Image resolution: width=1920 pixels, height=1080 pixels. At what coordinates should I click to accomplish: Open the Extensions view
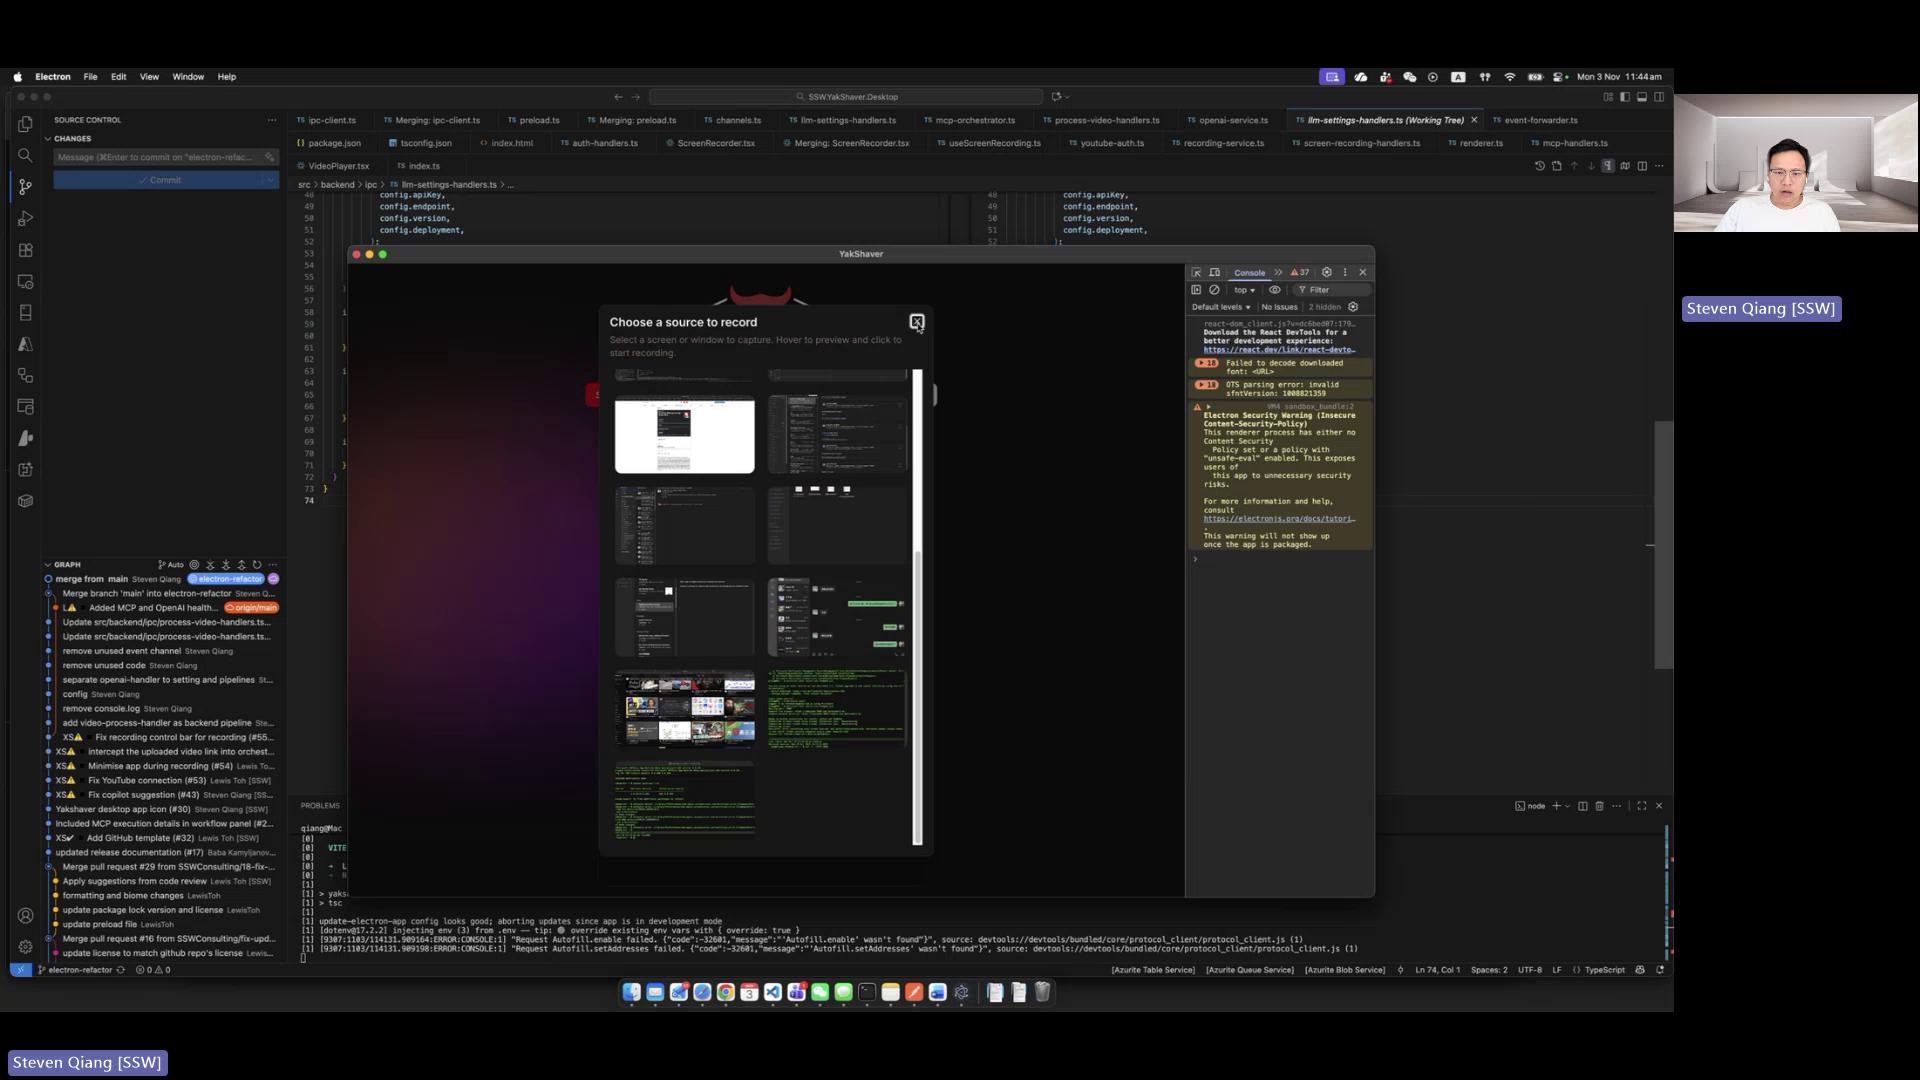point(25,250)
